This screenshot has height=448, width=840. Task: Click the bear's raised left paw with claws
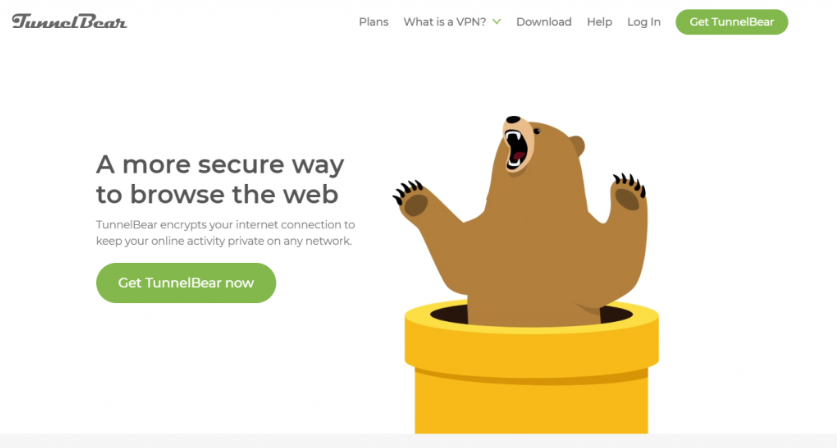411,198
